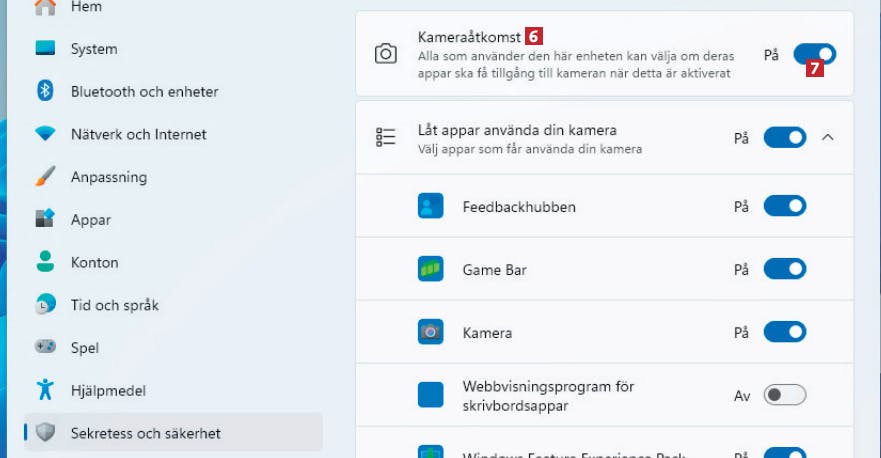Click the Hjälpmedel accessibility icon

tap(45, 389)
